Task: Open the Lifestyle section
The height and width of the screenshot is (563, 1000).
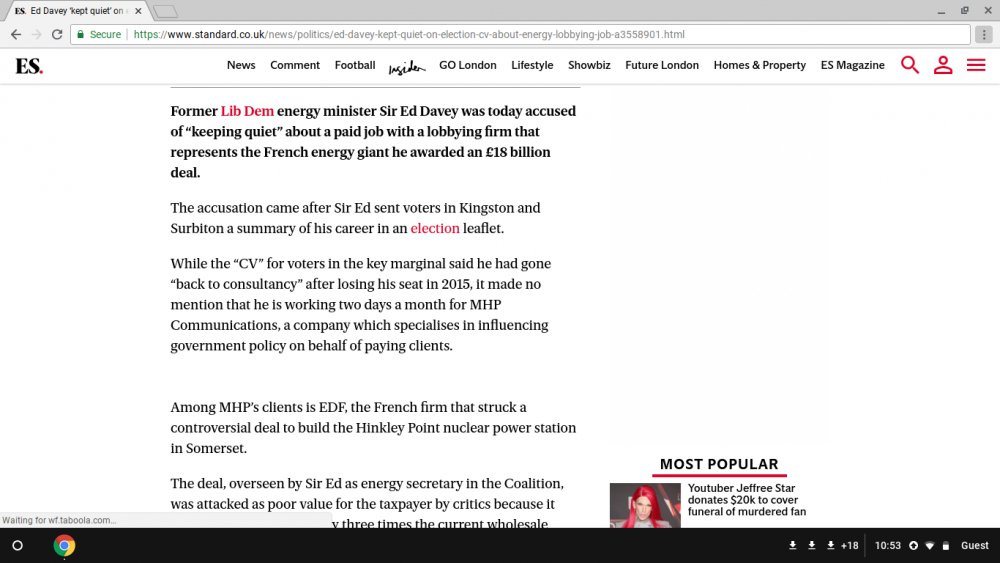Action: [532, 65]
